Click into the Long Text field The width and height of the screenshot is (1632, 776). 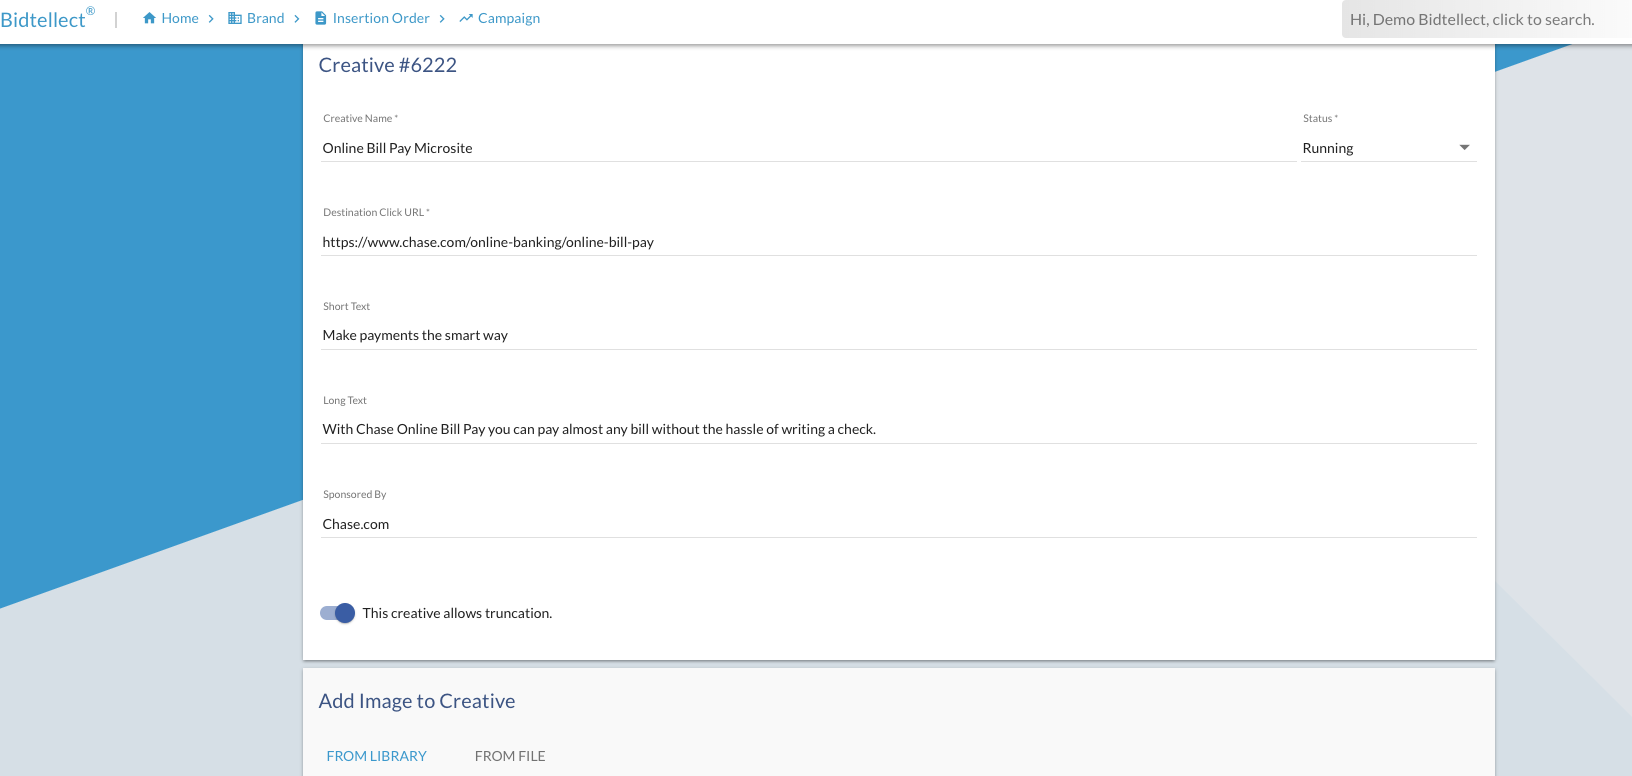coord(898,430)
